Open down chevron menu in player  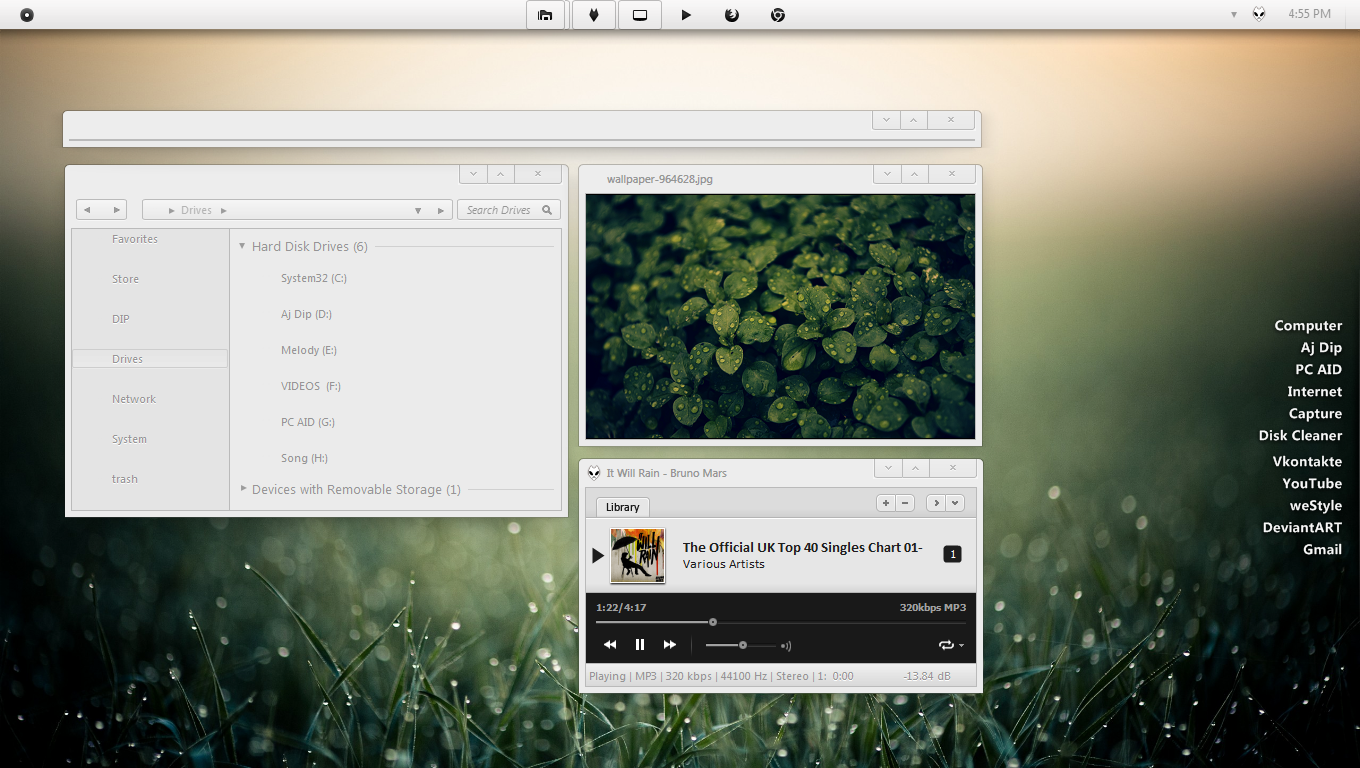(955, 503)
